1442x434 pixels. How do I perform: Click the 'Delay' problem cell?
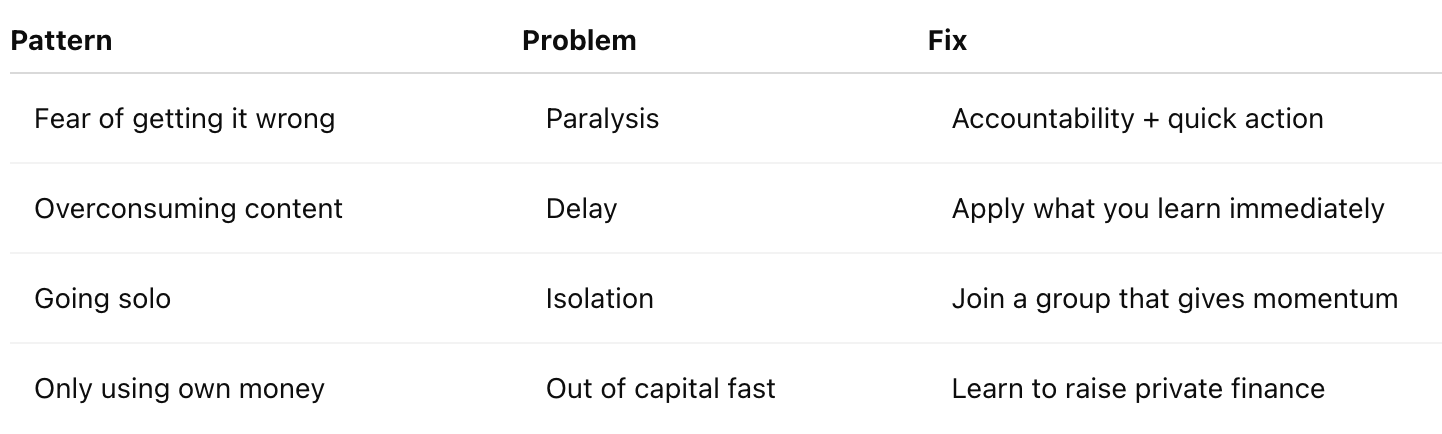pyautogui.click(x=581, y=209)
